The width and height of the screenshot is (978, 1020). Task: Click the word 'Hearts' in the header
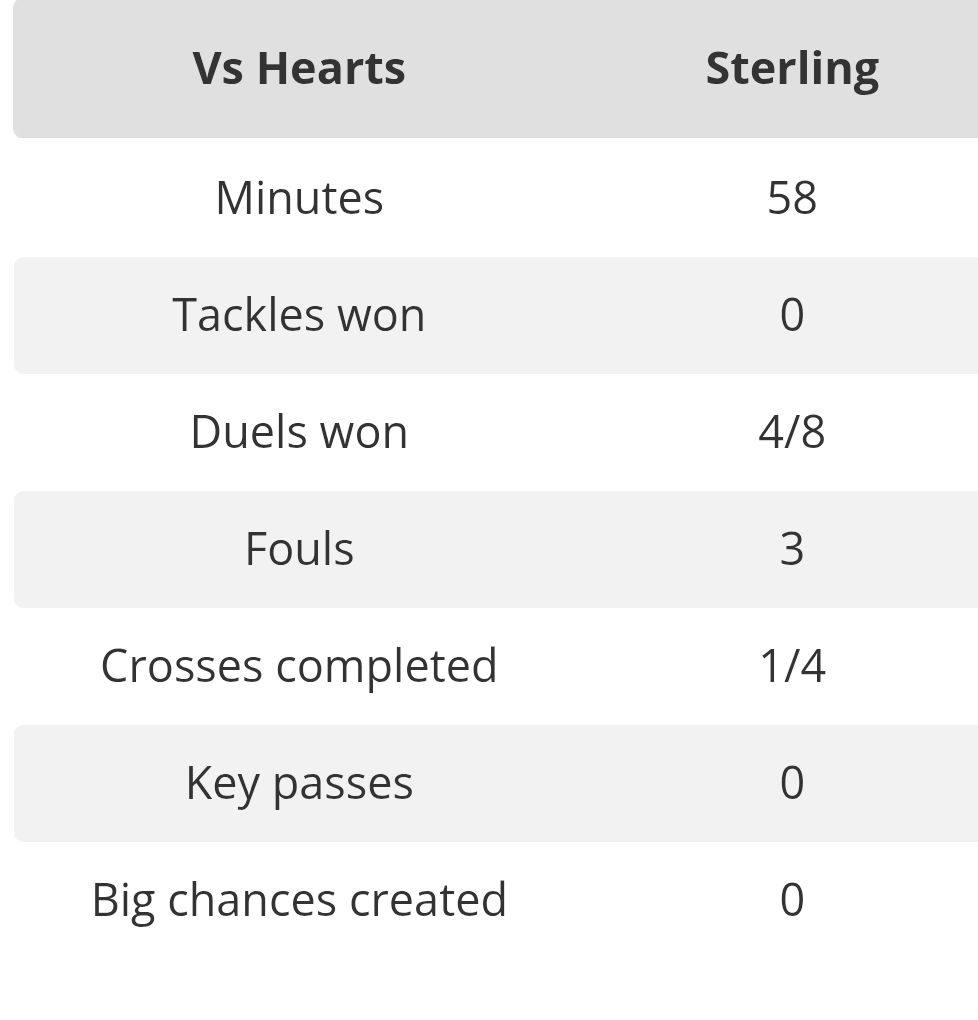pyautogui.click(x=331, y=69)
